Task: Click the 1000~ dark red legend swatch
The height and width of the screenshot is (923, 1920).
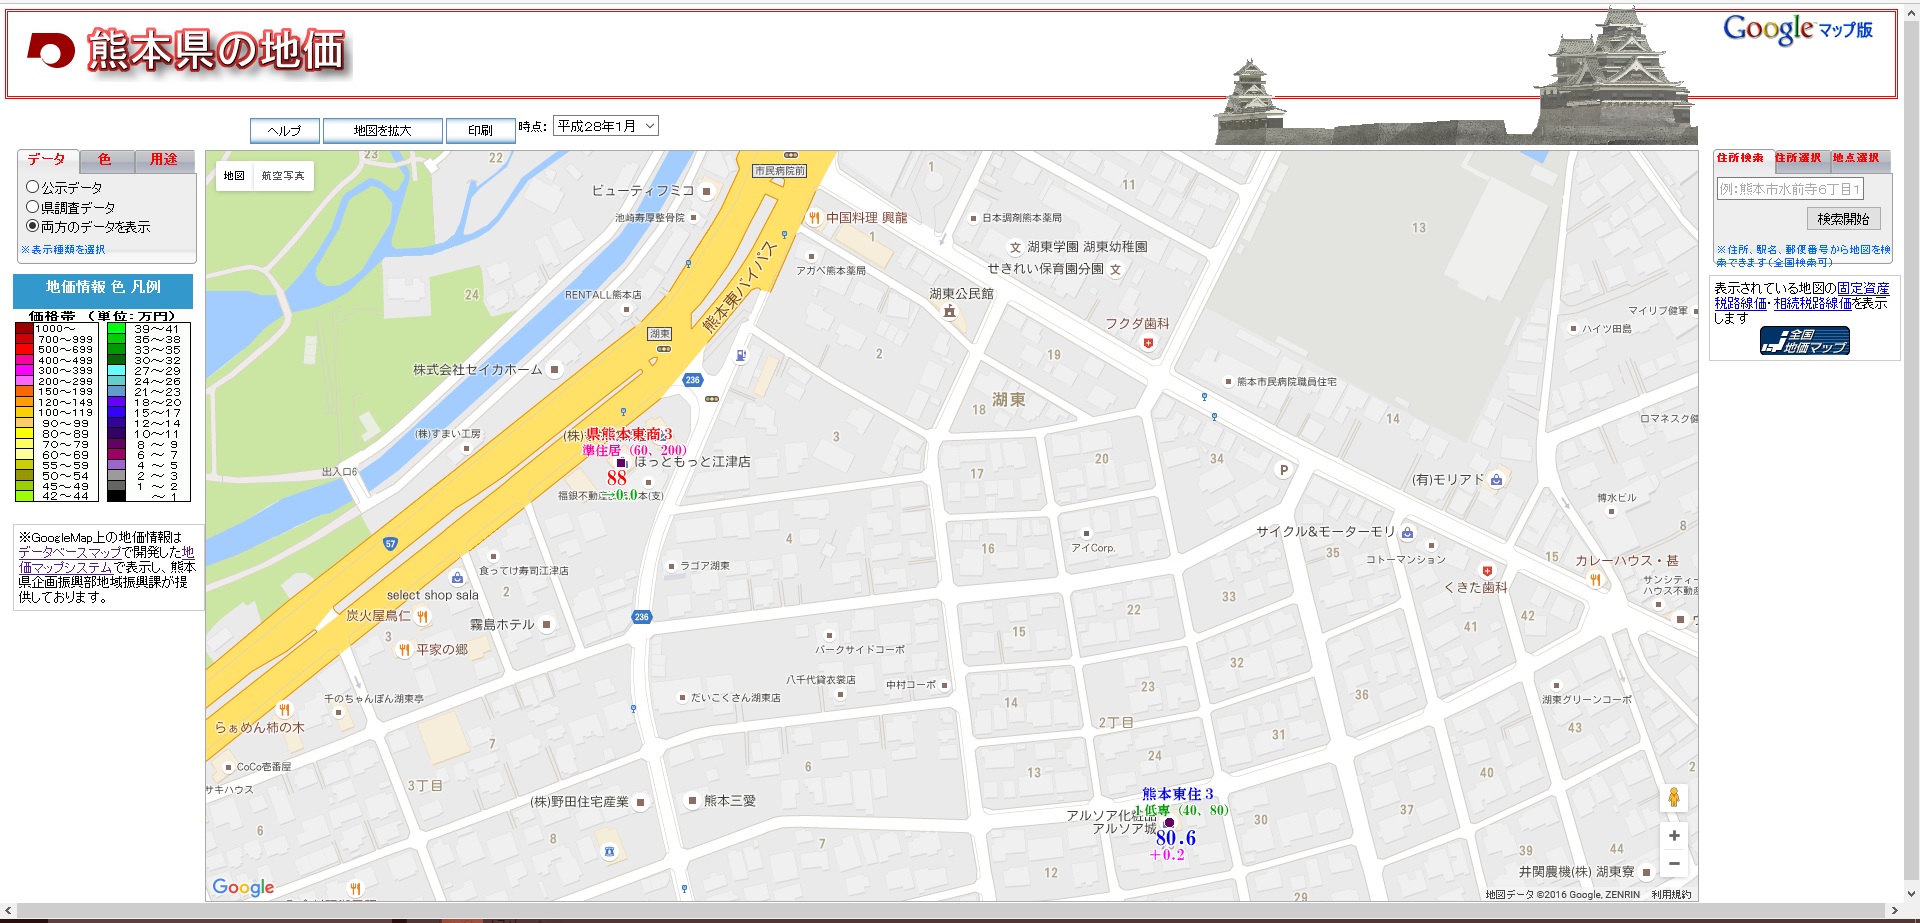Action: (24, 329)
